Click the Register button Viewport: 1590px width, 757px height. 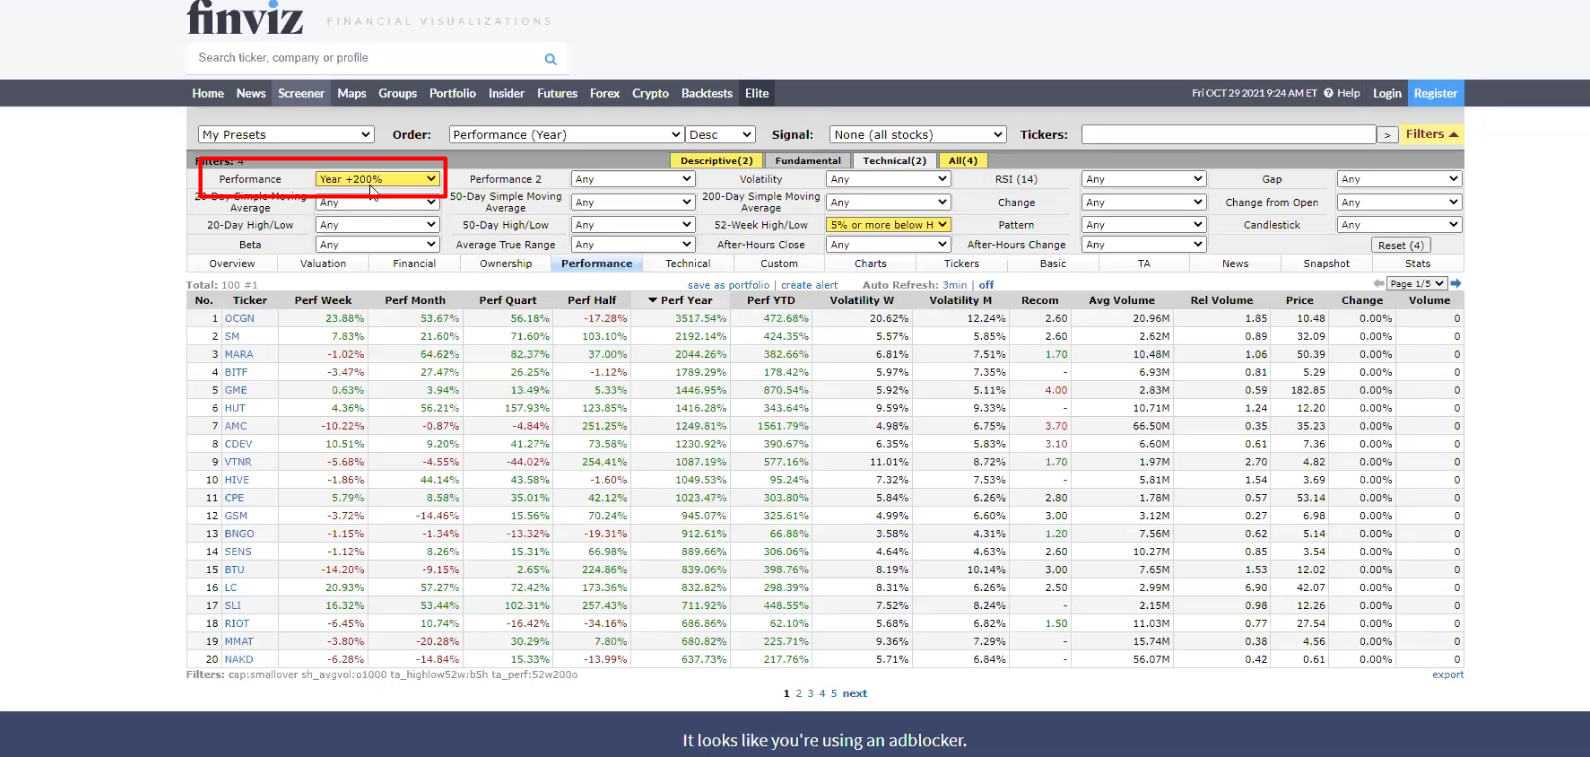pos(1435,93)
